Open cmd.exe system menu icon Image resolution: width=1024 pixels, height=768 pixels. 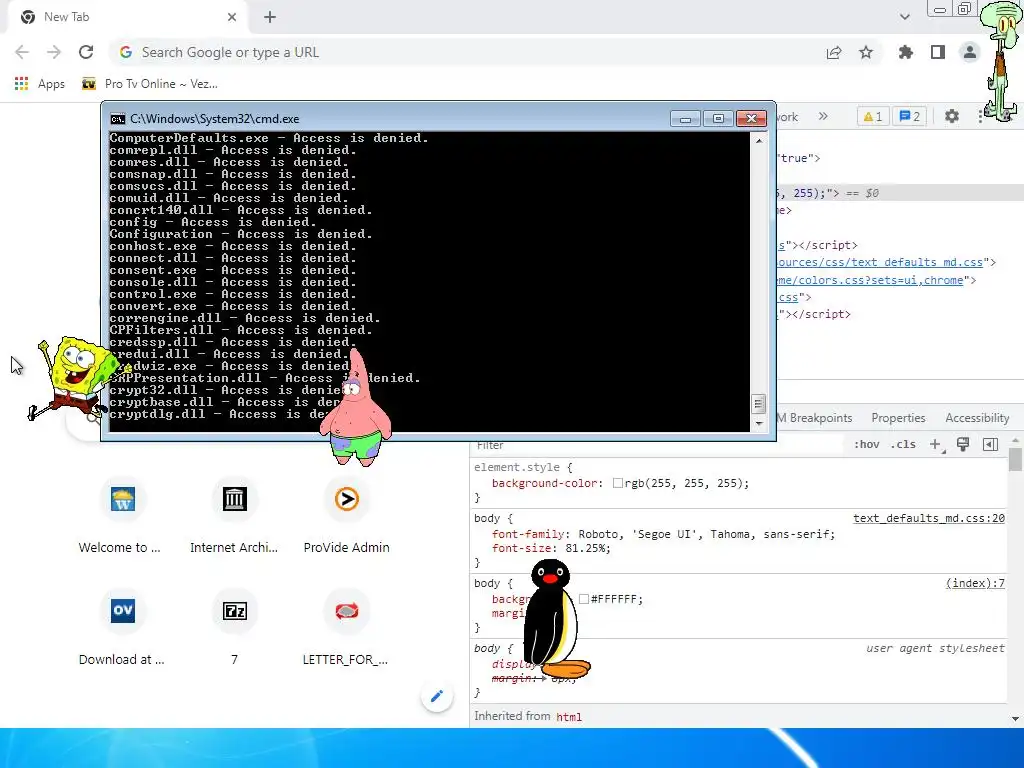coord(118,119)
